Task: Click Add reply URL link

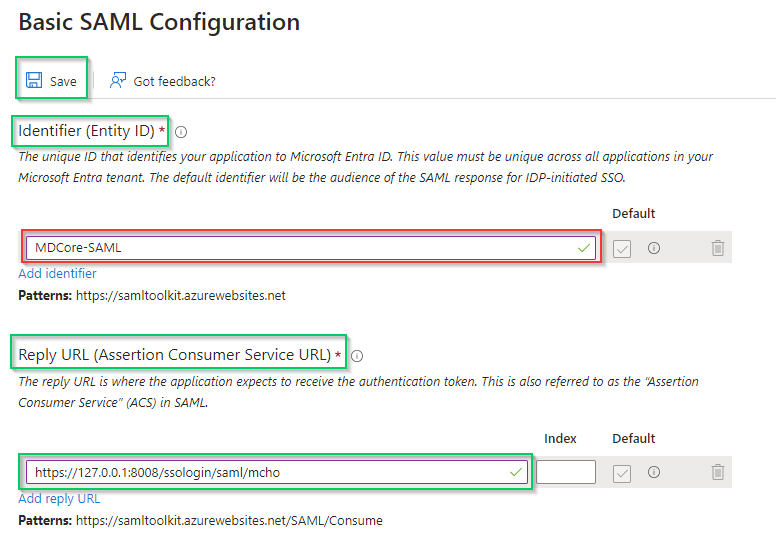Action: point(57,498)
